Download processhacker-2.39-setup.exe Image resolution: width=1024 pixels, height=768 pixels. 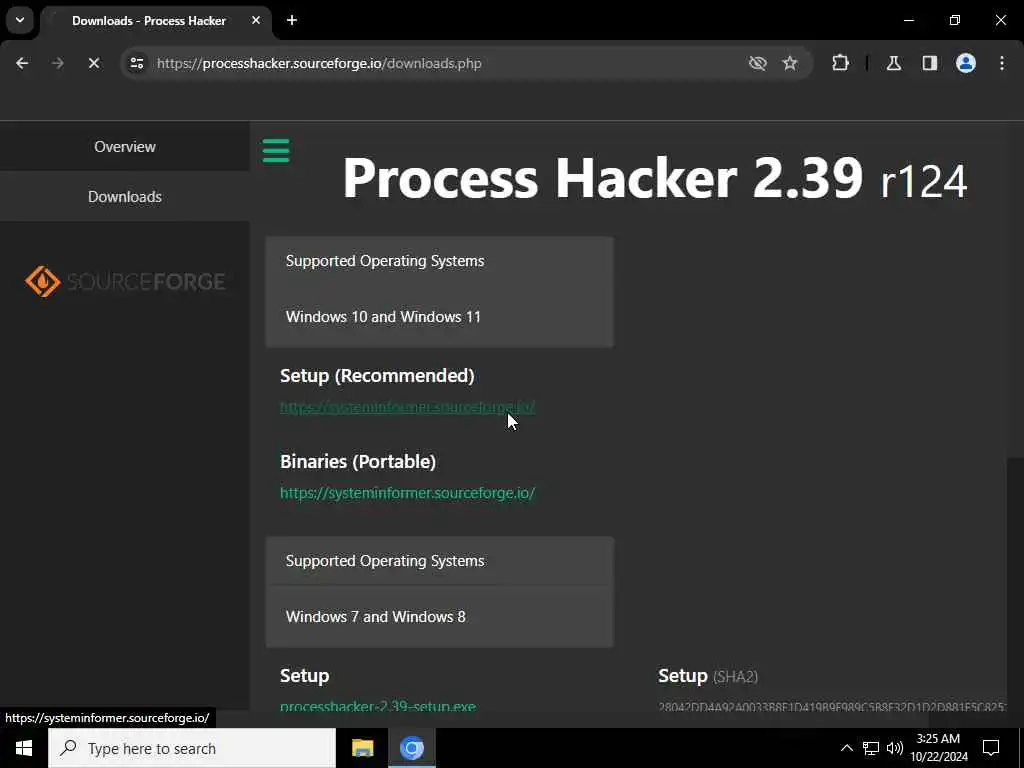[377, 706]
